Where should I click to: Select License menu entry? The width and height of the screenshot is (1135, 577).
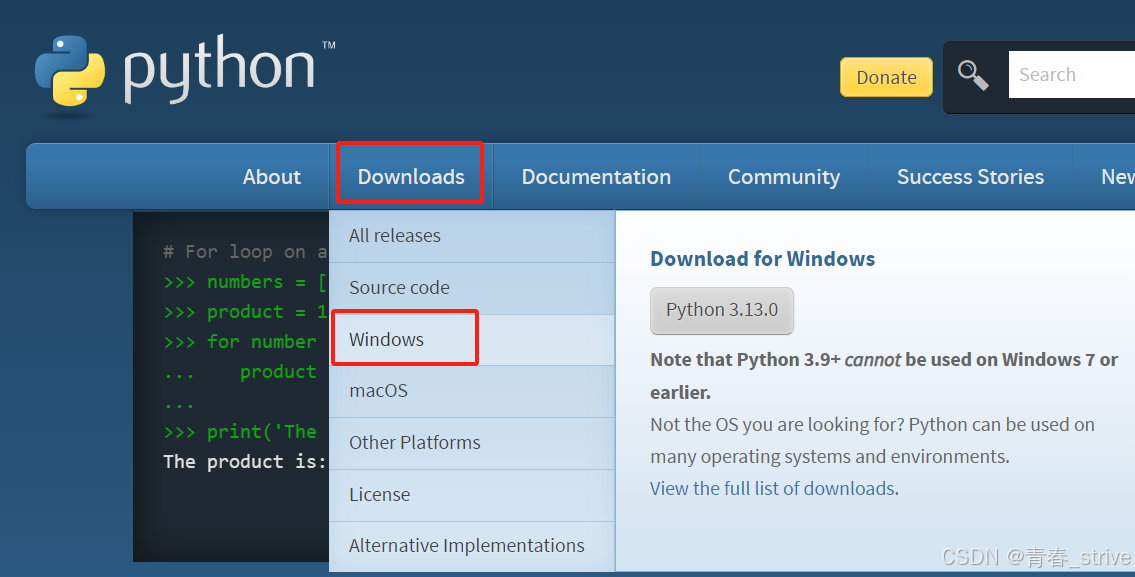click(x=472, y=494)
